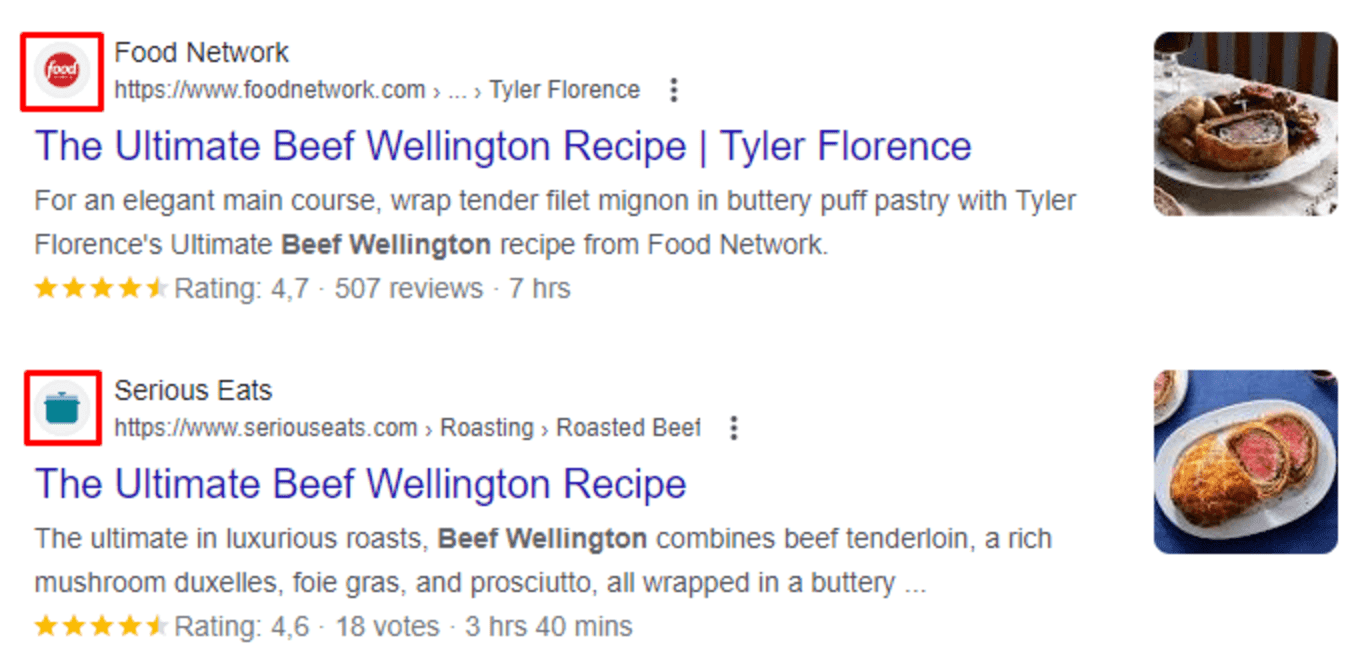The image size is (1366, 672).
Task: Open the Serious Eats Beef Wellington Recipe title
Action: [360, 485]
